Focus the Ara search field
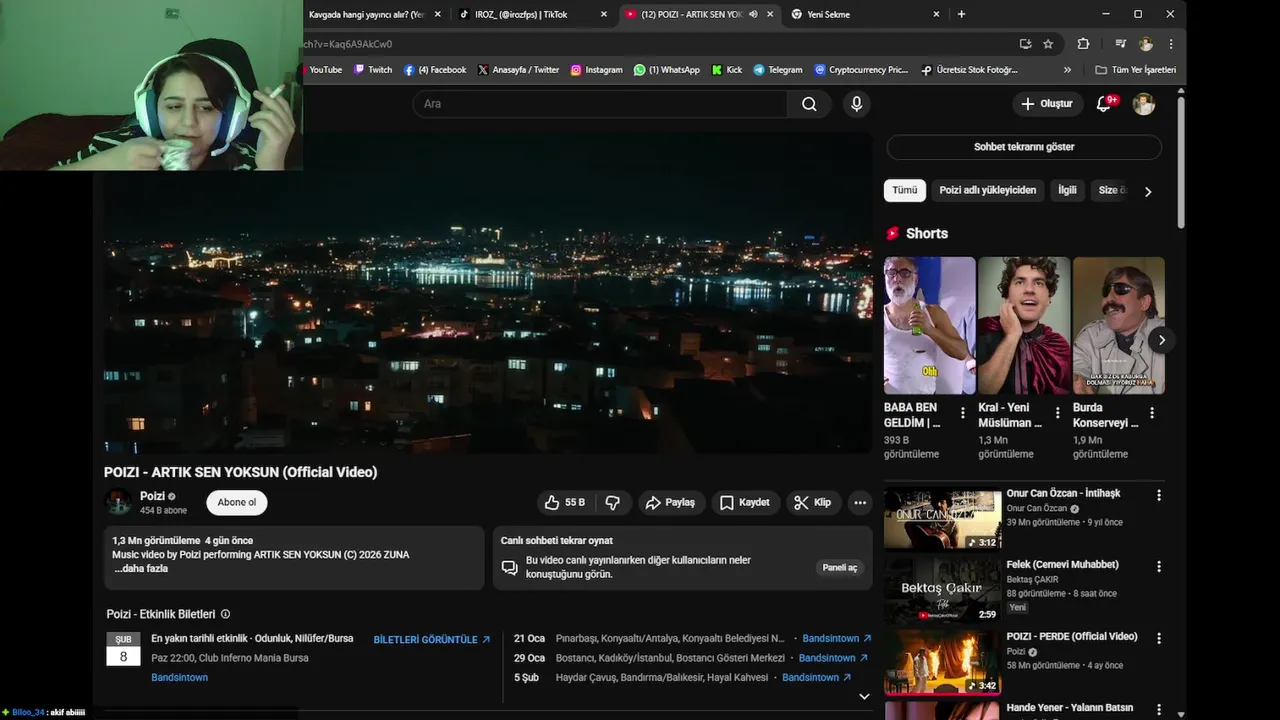Screen dimensions: 1280x720 [x=600, y=104]
